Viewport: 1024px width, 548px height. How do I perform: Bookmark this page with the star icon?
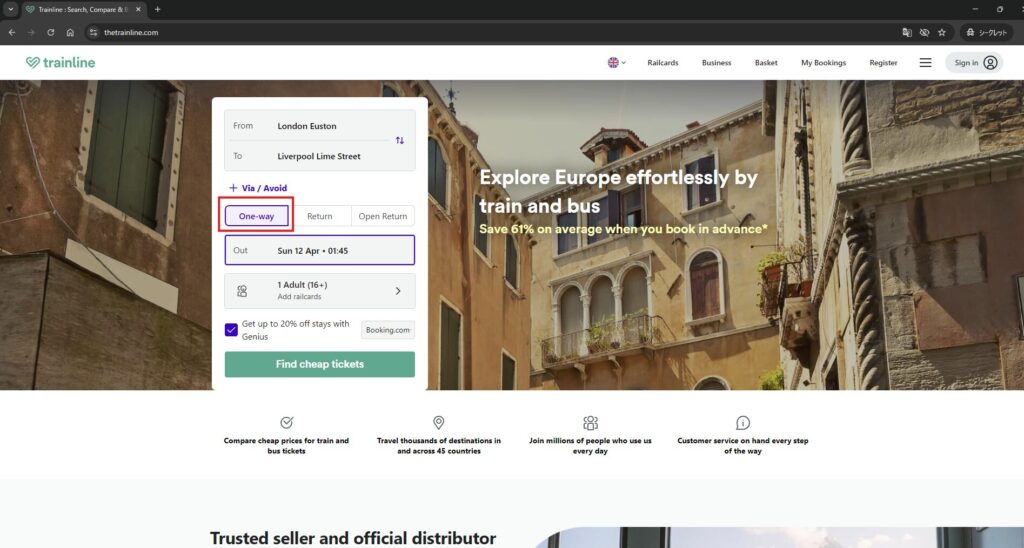click(942, 32)
